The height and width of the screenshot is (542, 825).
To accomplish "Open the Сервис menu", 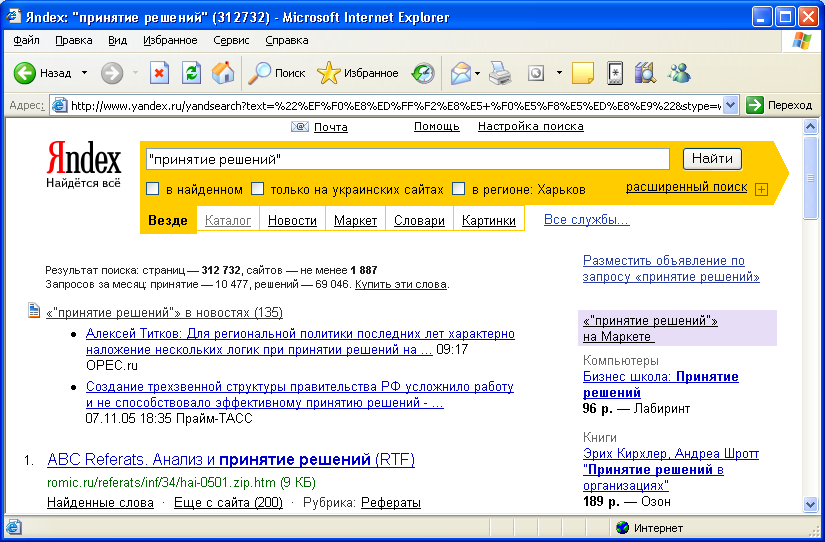I will click(x=231, y=41).
